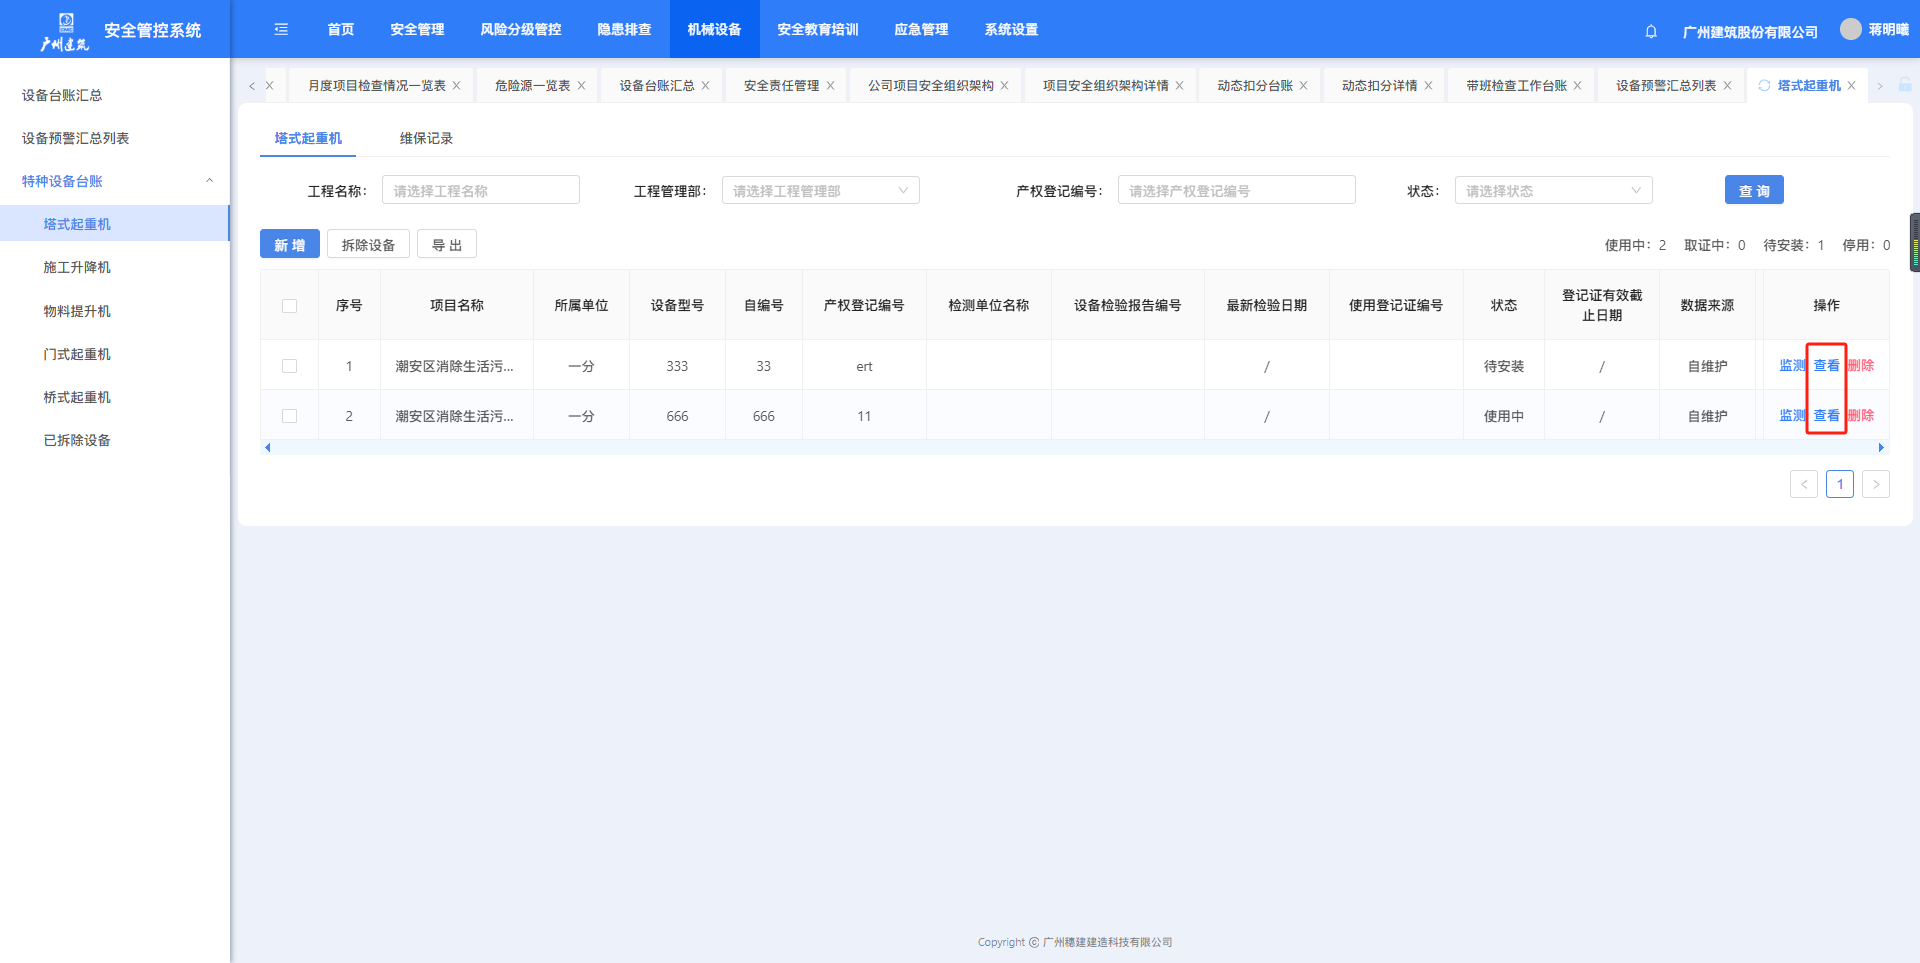Open the 状态 dropdown filter
Viewport: 1920px width, 963px height.
[x=1552, y=190]
